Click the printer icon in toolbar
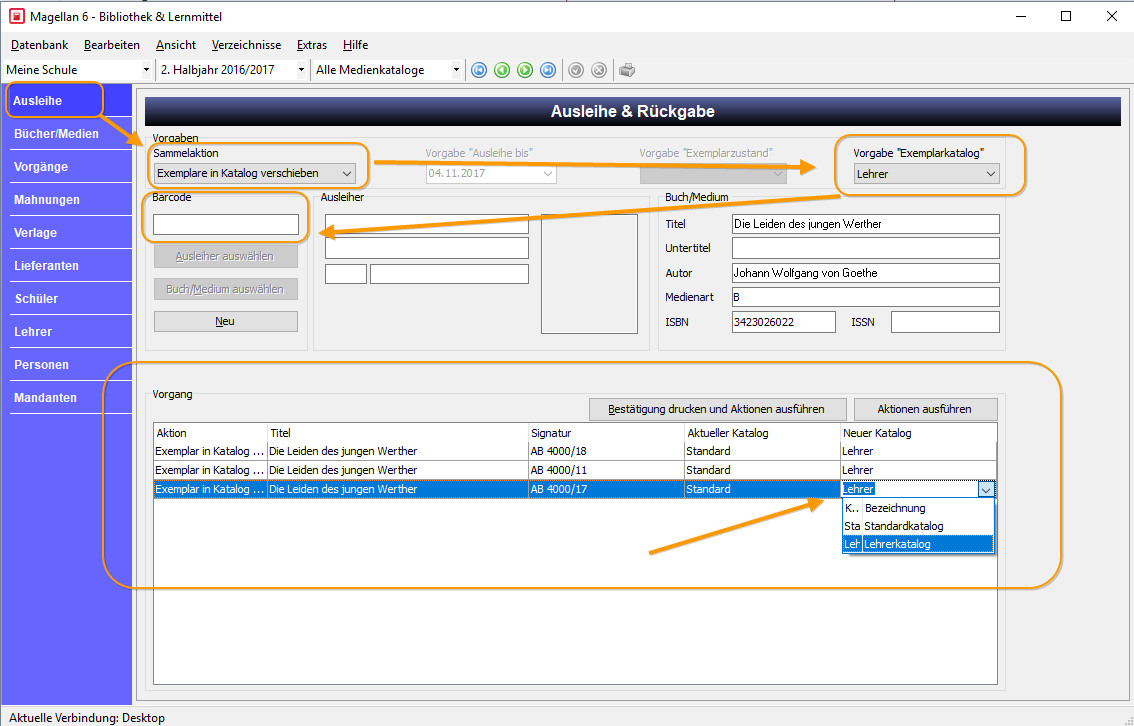This screenshot has width=1134, height=726. pyautogui.click(x=627, y=70)
